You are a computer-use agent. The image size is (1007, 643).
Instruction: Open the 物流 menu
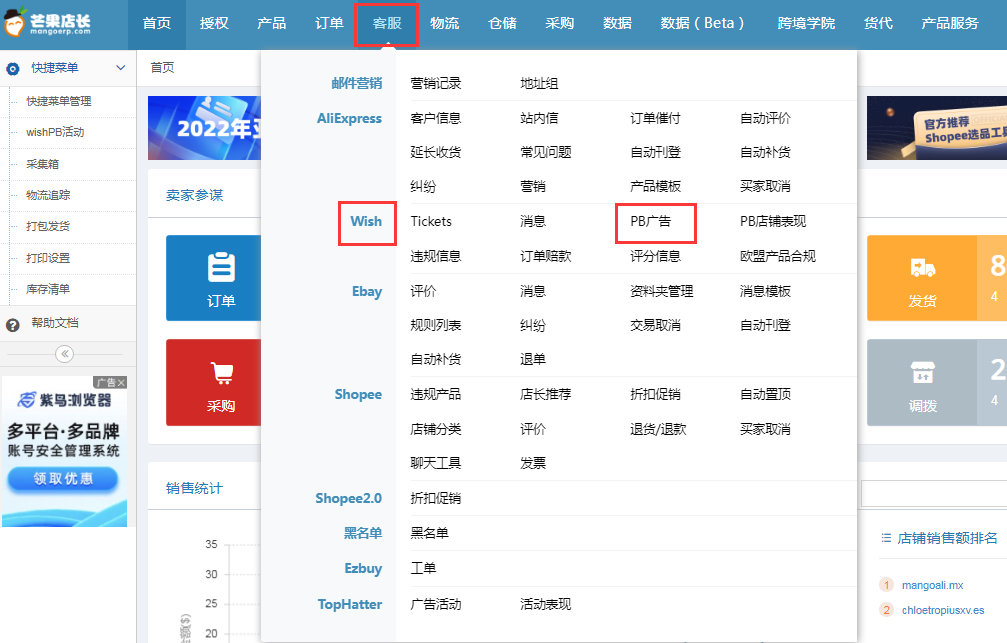tap(444, 23)
